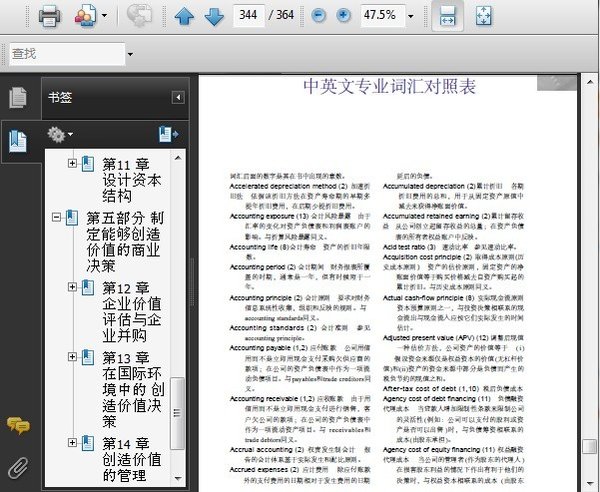Viewport: 600px width, 492px height.
Task: Collapse the 第五部分 bookmark section
Action: [56, 217]
